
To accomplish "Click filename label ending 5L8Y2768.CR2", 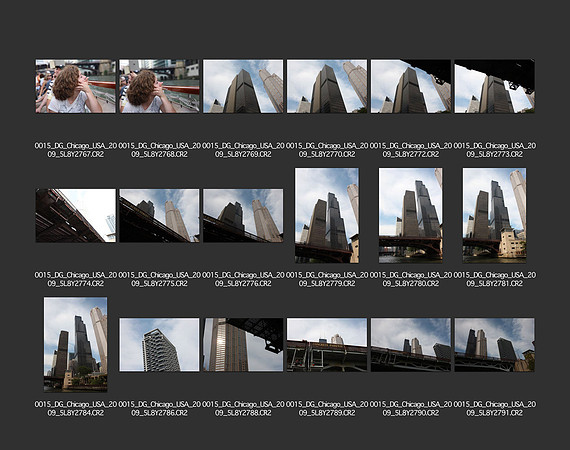I will tap(159, 150).
